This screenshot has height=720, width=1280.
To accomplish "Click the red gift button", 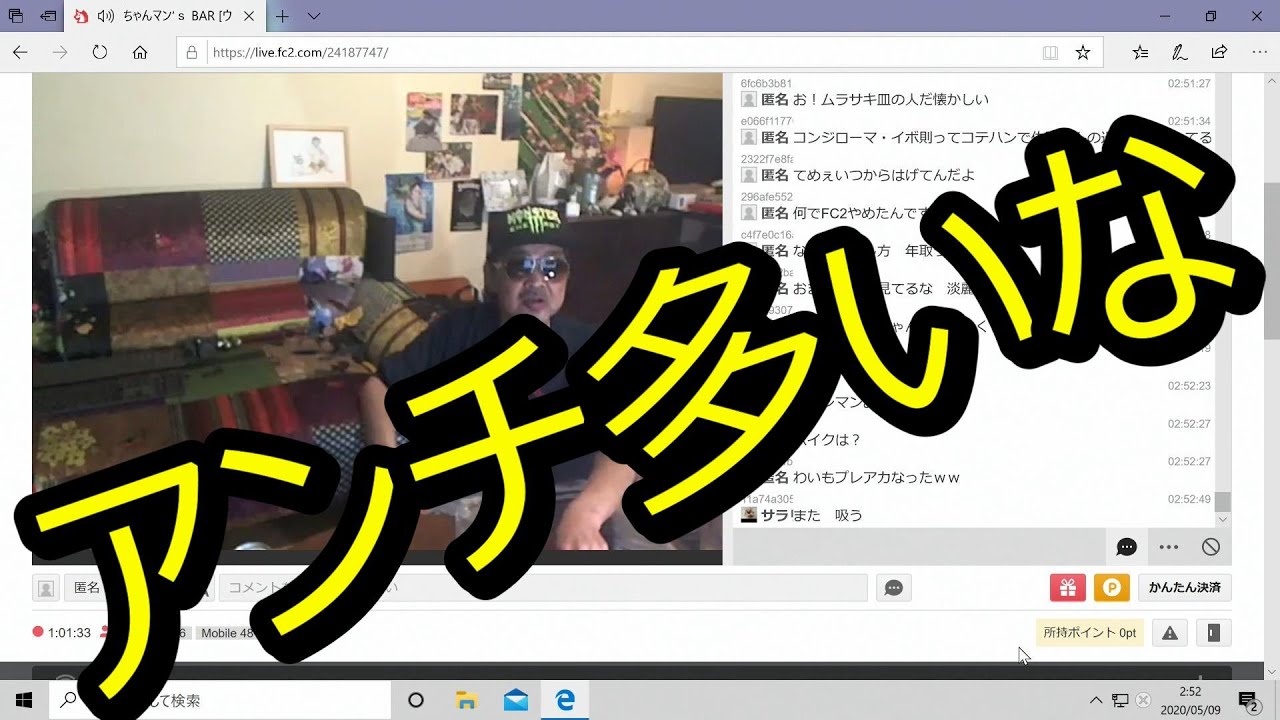I will (1068, 588).
